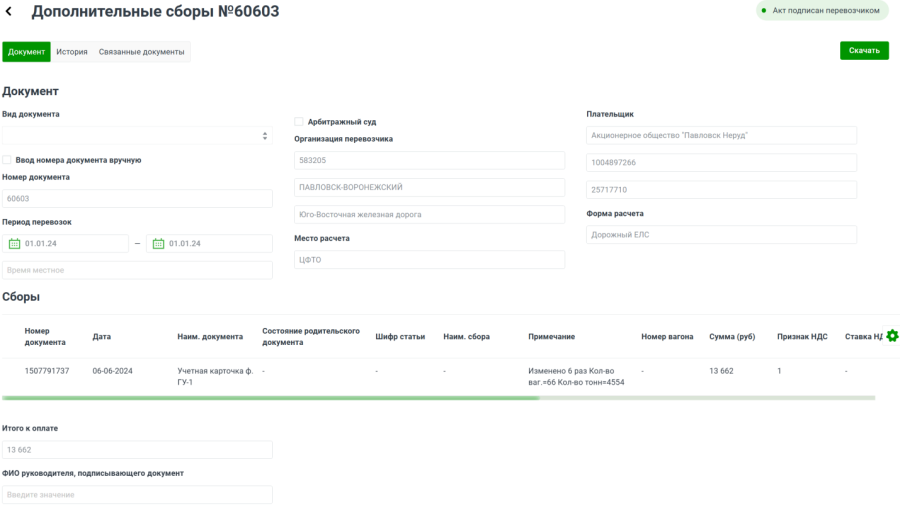Click the Акт подписан перевозчиком status badge
This screenshot has height=525, width=900.
pyautogui.click(x=821, y=11)
